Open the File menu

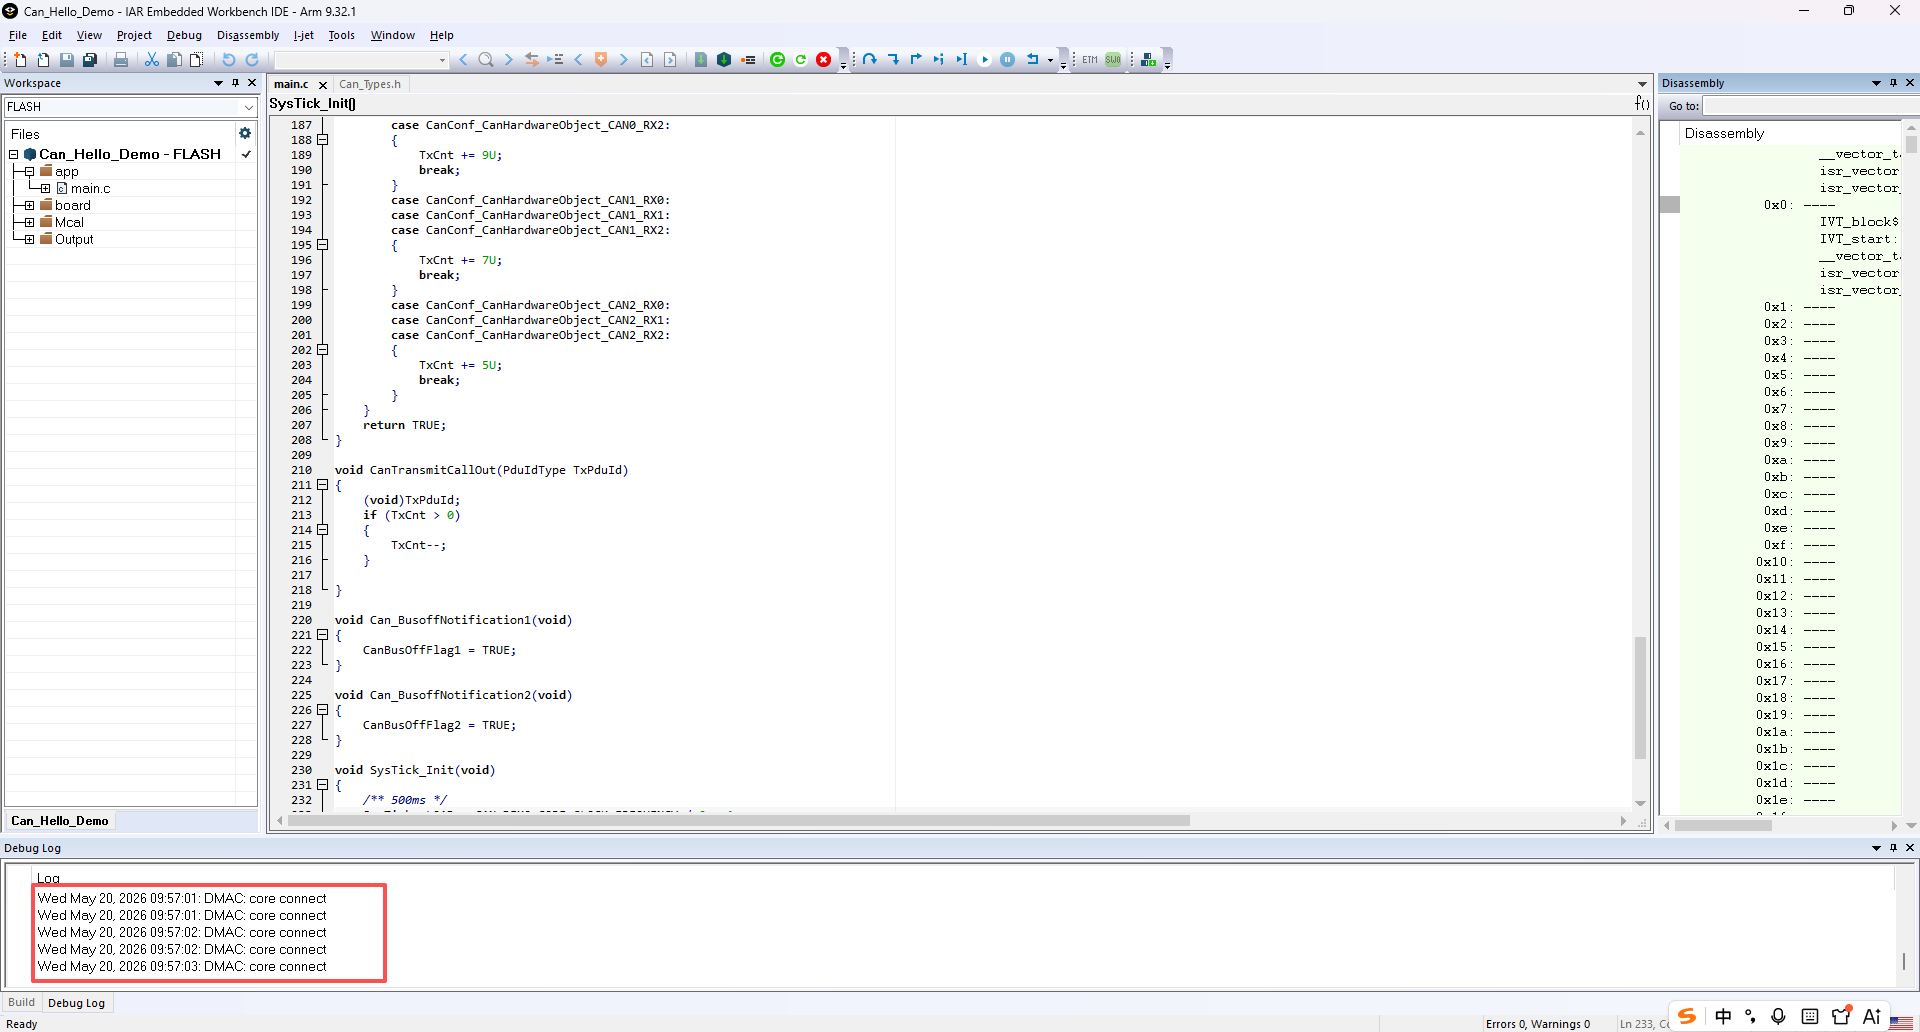pyautogui.click(x=18, y=35)
